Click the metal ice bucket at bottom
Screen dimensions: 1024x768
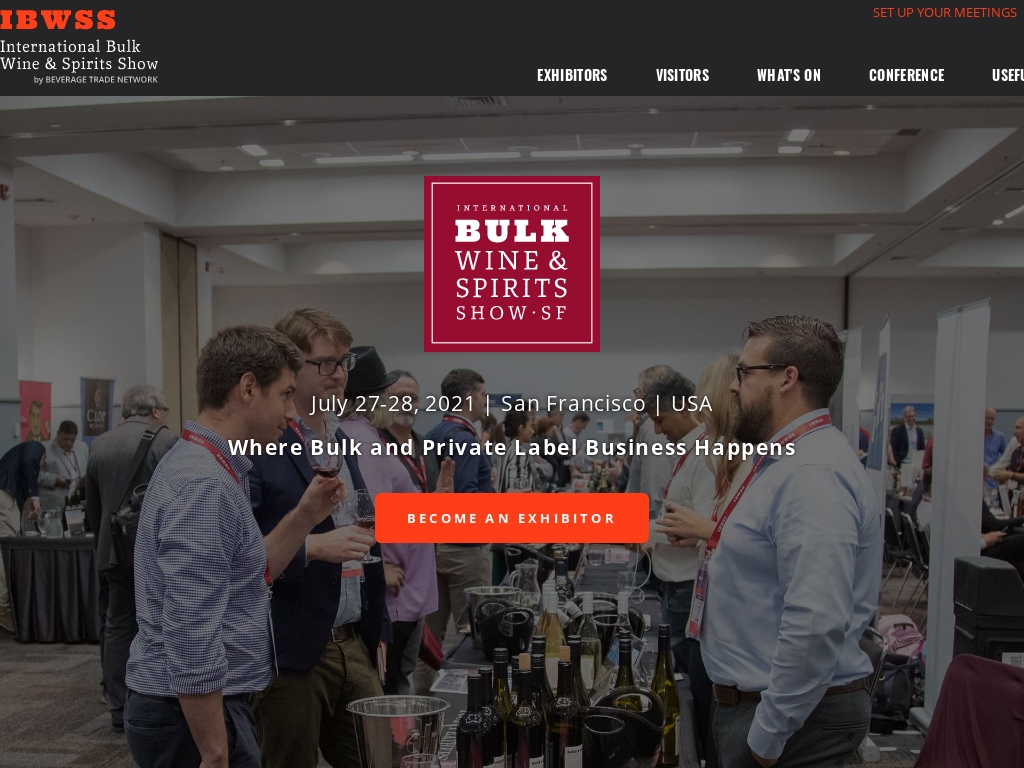(398, 730)
